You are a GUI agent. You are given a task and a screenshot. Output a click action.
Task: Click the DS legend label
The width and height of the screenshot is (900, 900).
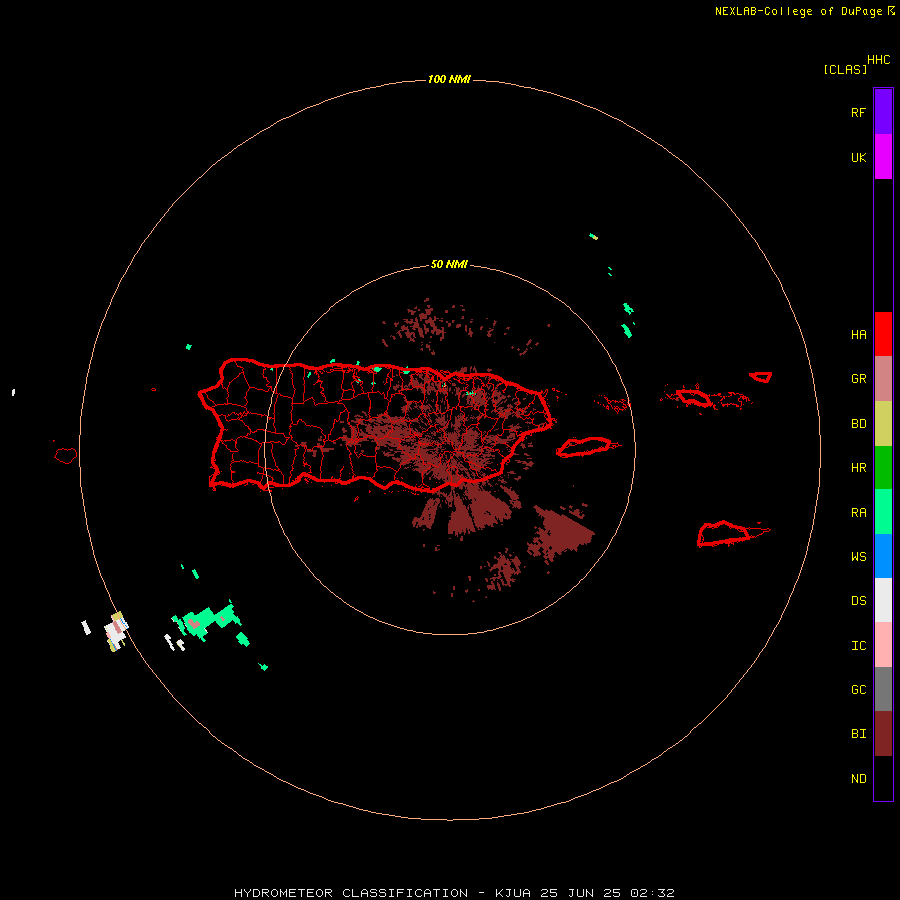[x=858, y=601]
